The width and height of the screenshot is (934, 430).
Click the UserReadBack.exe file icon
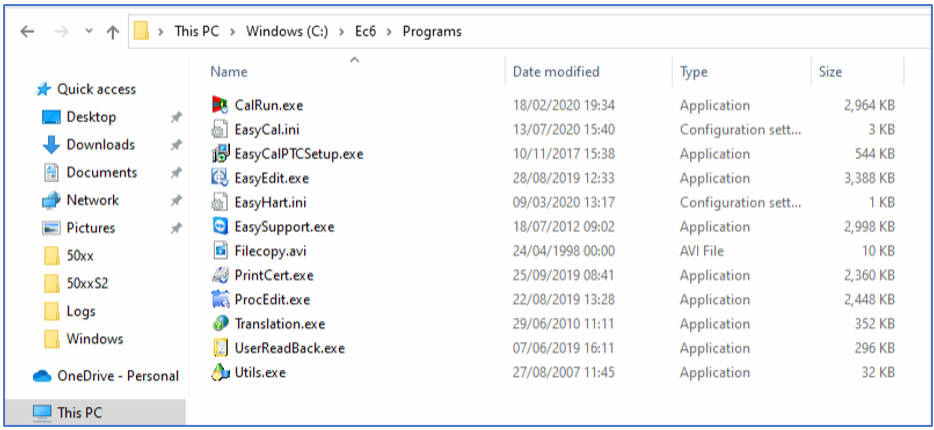[x=221, y=348]
